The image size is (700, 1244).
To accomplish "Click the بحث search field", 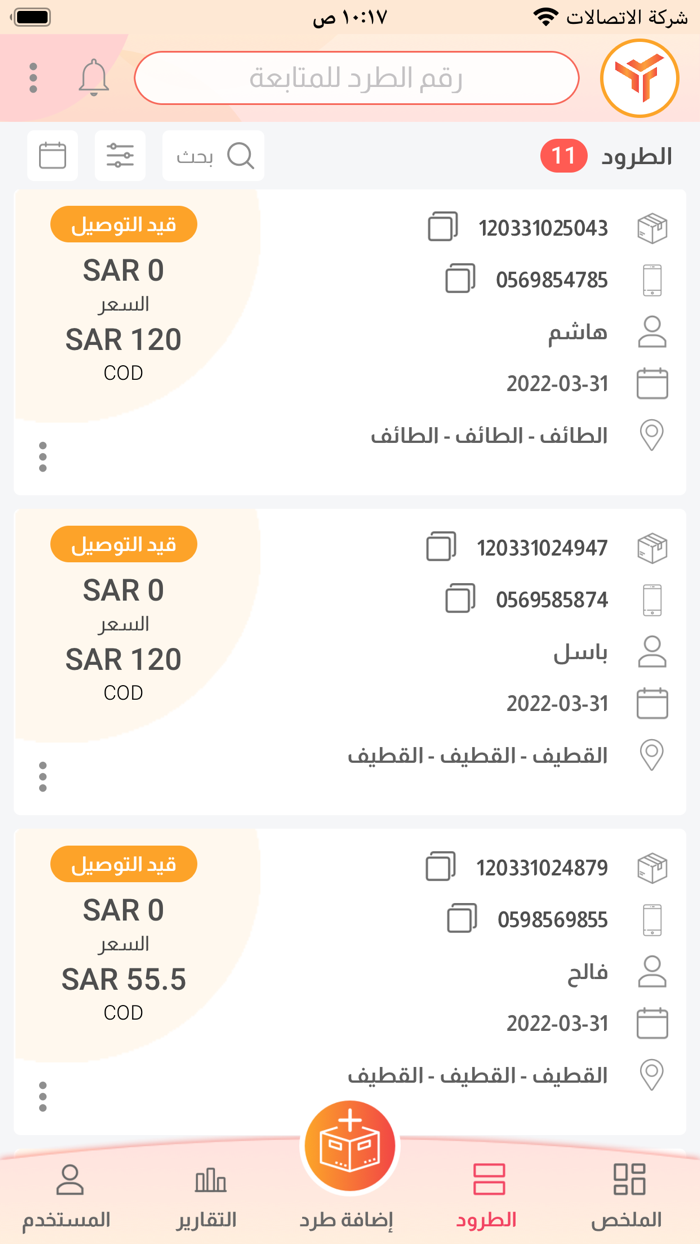I will click(212, 156).
